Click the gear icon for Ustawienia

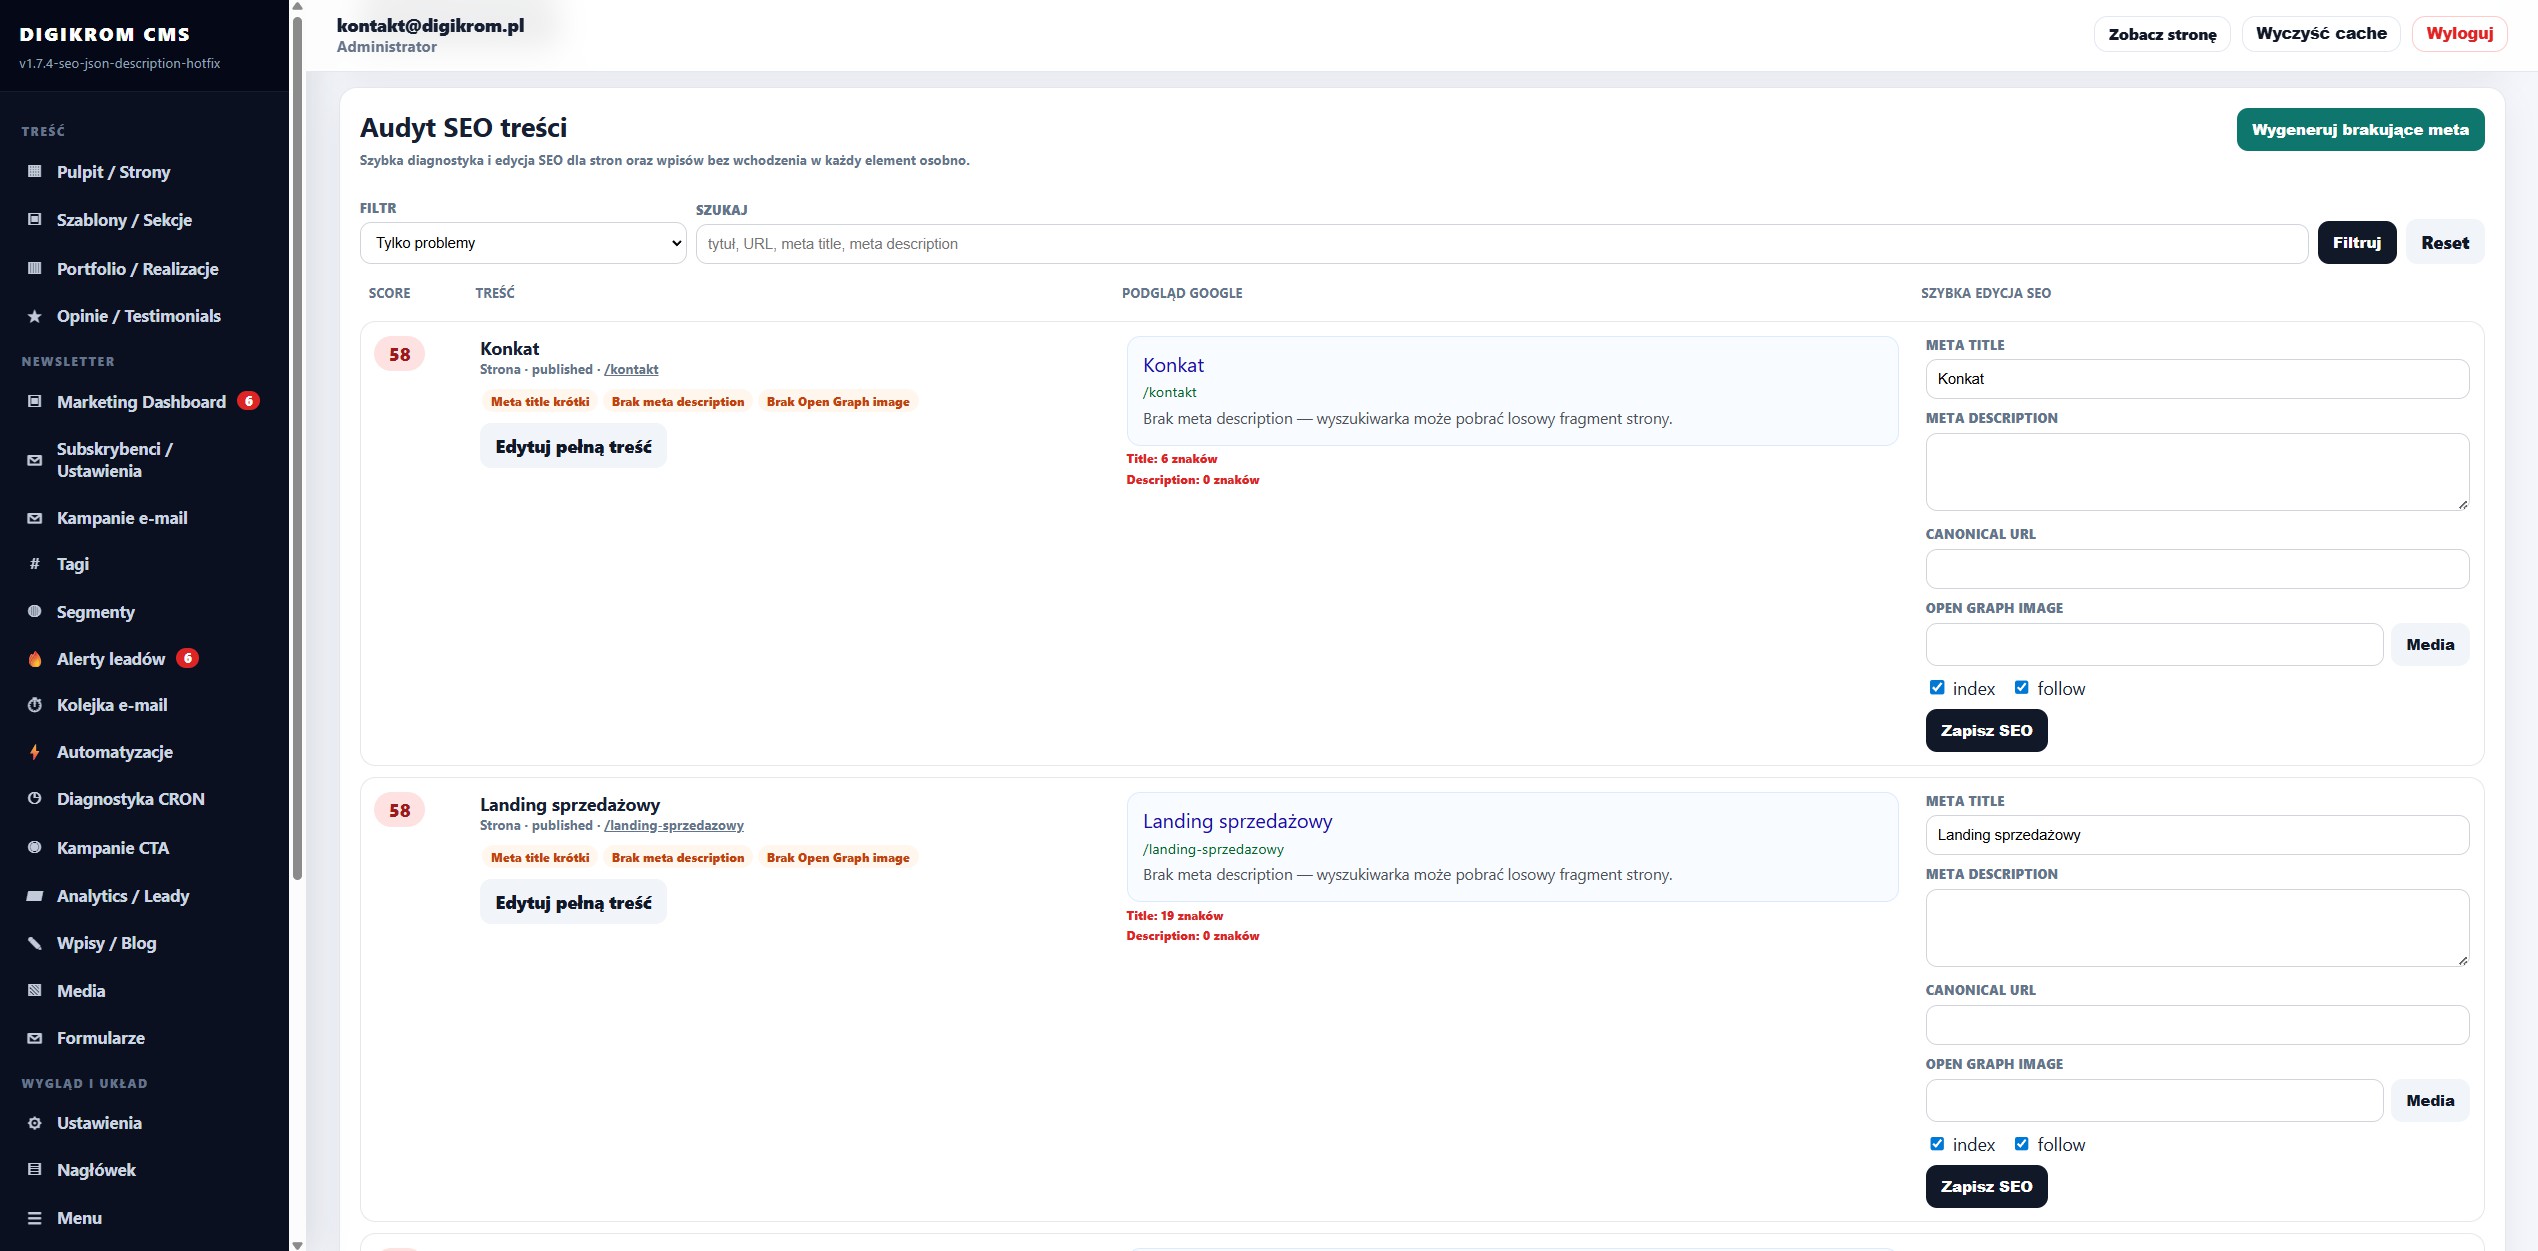[x=35, y=1123]
